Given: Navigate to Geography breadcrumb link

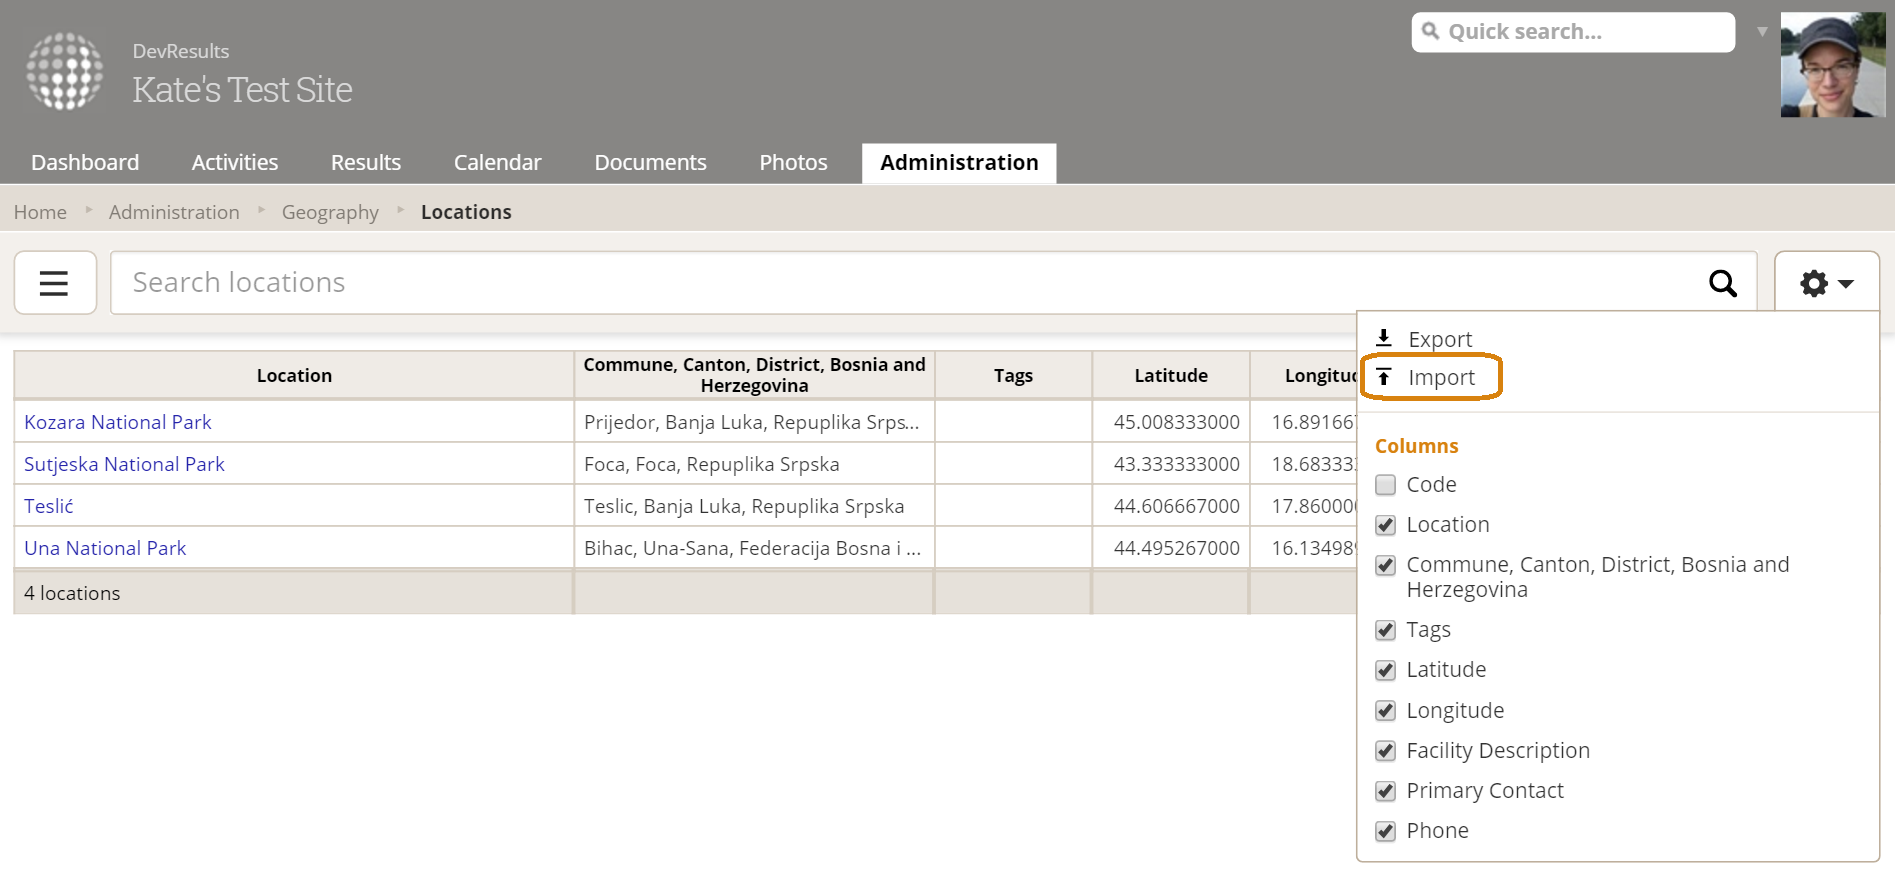Looking at the screenshot, I should pyautogui.click(x=330, y=212).
